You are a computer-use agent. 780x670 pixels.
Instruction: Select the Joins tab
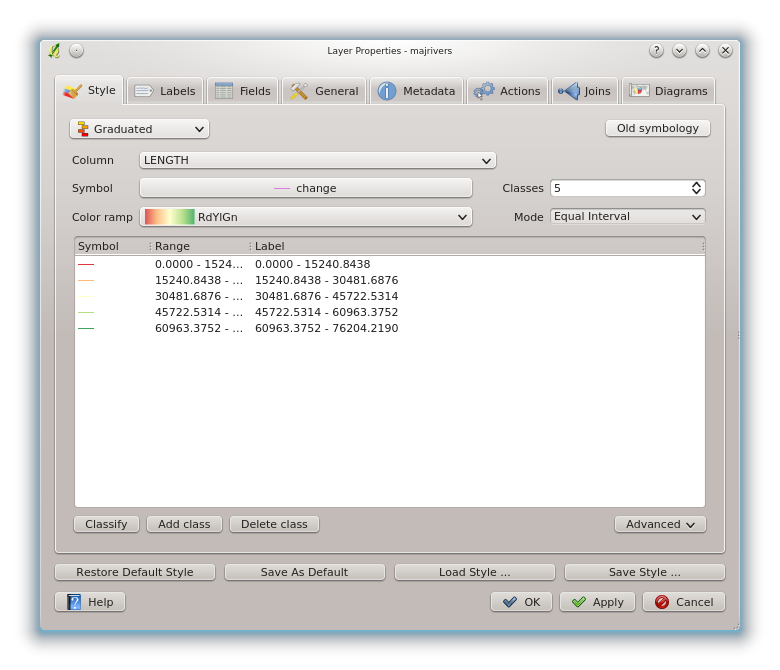[585, 91]
